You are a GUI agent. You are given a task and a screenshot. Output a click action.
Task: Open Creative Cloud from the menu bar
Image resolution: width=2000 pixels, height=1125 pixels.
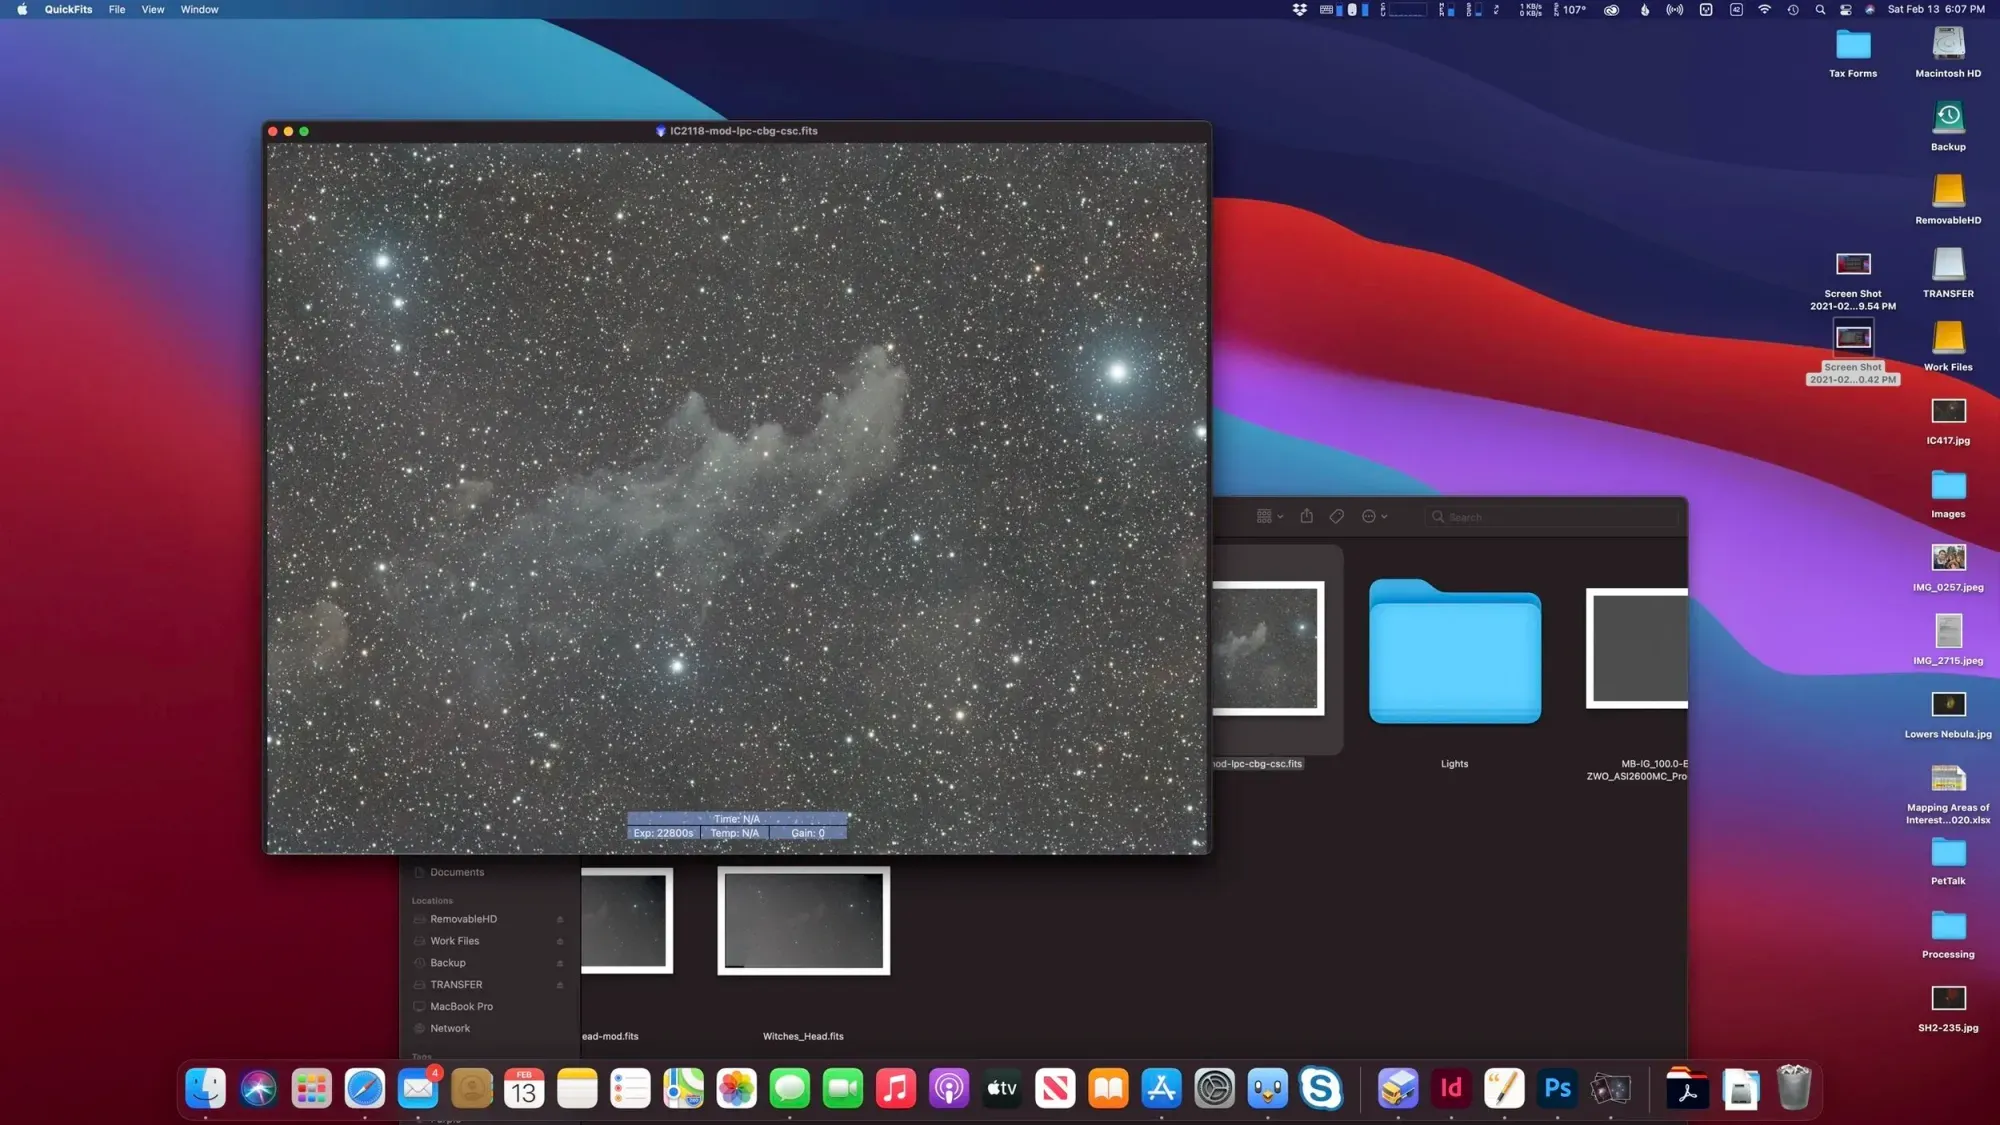[x=1611, y=9]
